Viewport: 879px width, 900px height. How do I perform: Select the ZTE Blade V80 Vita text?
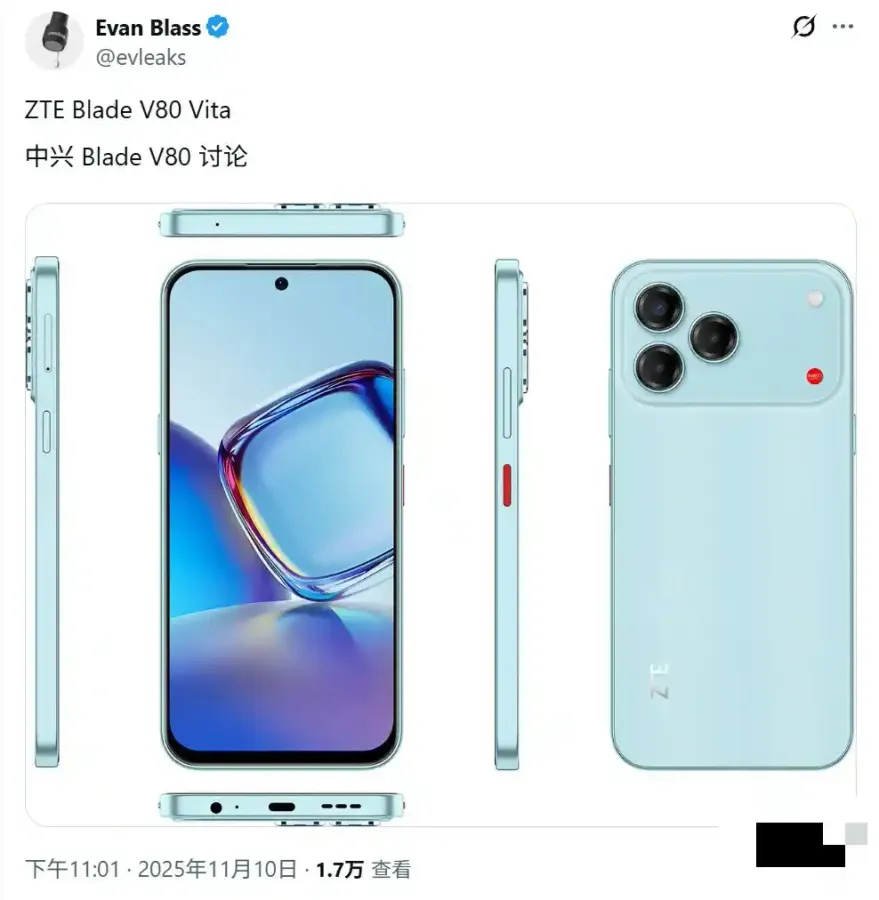[x=127, y=110]
